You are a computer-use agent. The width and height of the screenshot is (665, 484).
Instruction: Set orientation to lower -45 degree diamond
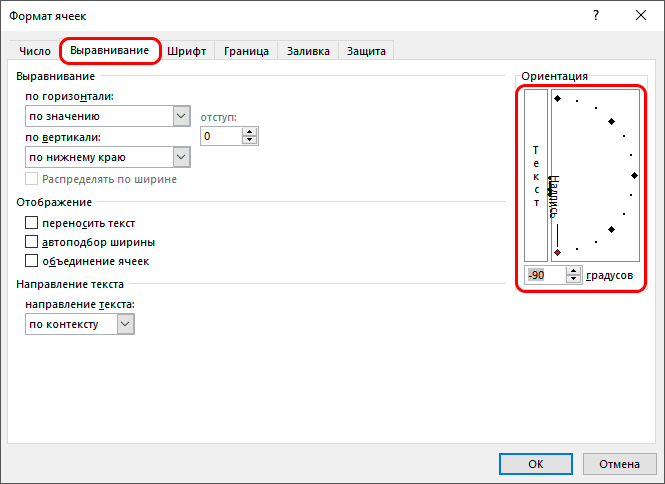click(x=612, y=229)
